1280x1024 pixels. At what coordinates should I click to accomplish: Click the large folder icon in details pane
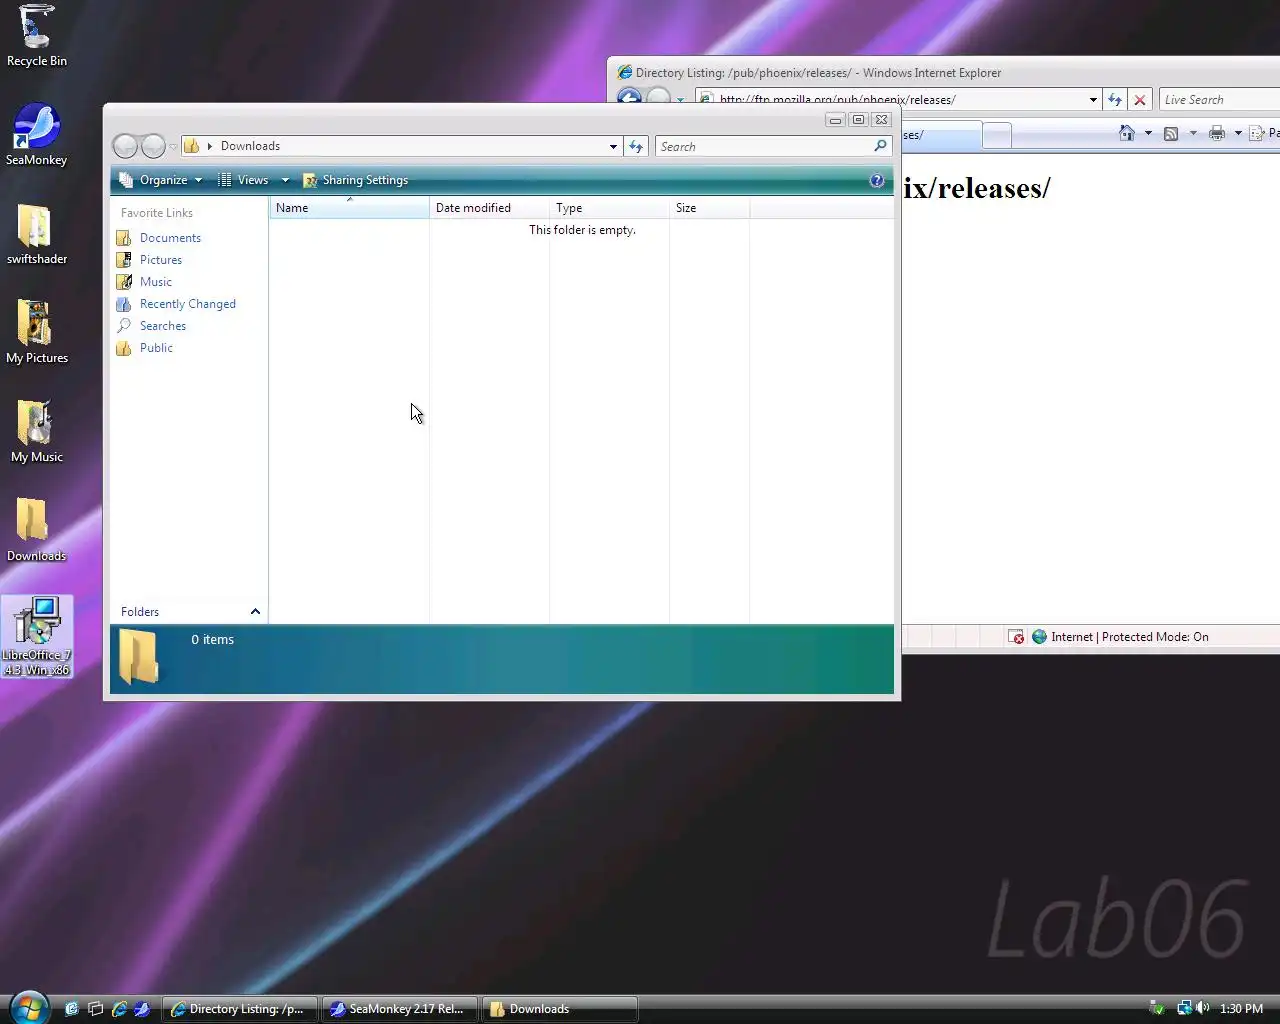point(139,657)
